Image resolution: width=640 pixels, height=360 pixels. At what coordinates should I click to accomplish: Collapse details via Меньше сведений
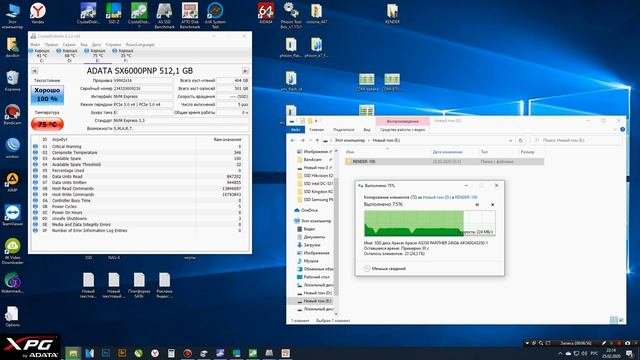(x=384, y=269)
